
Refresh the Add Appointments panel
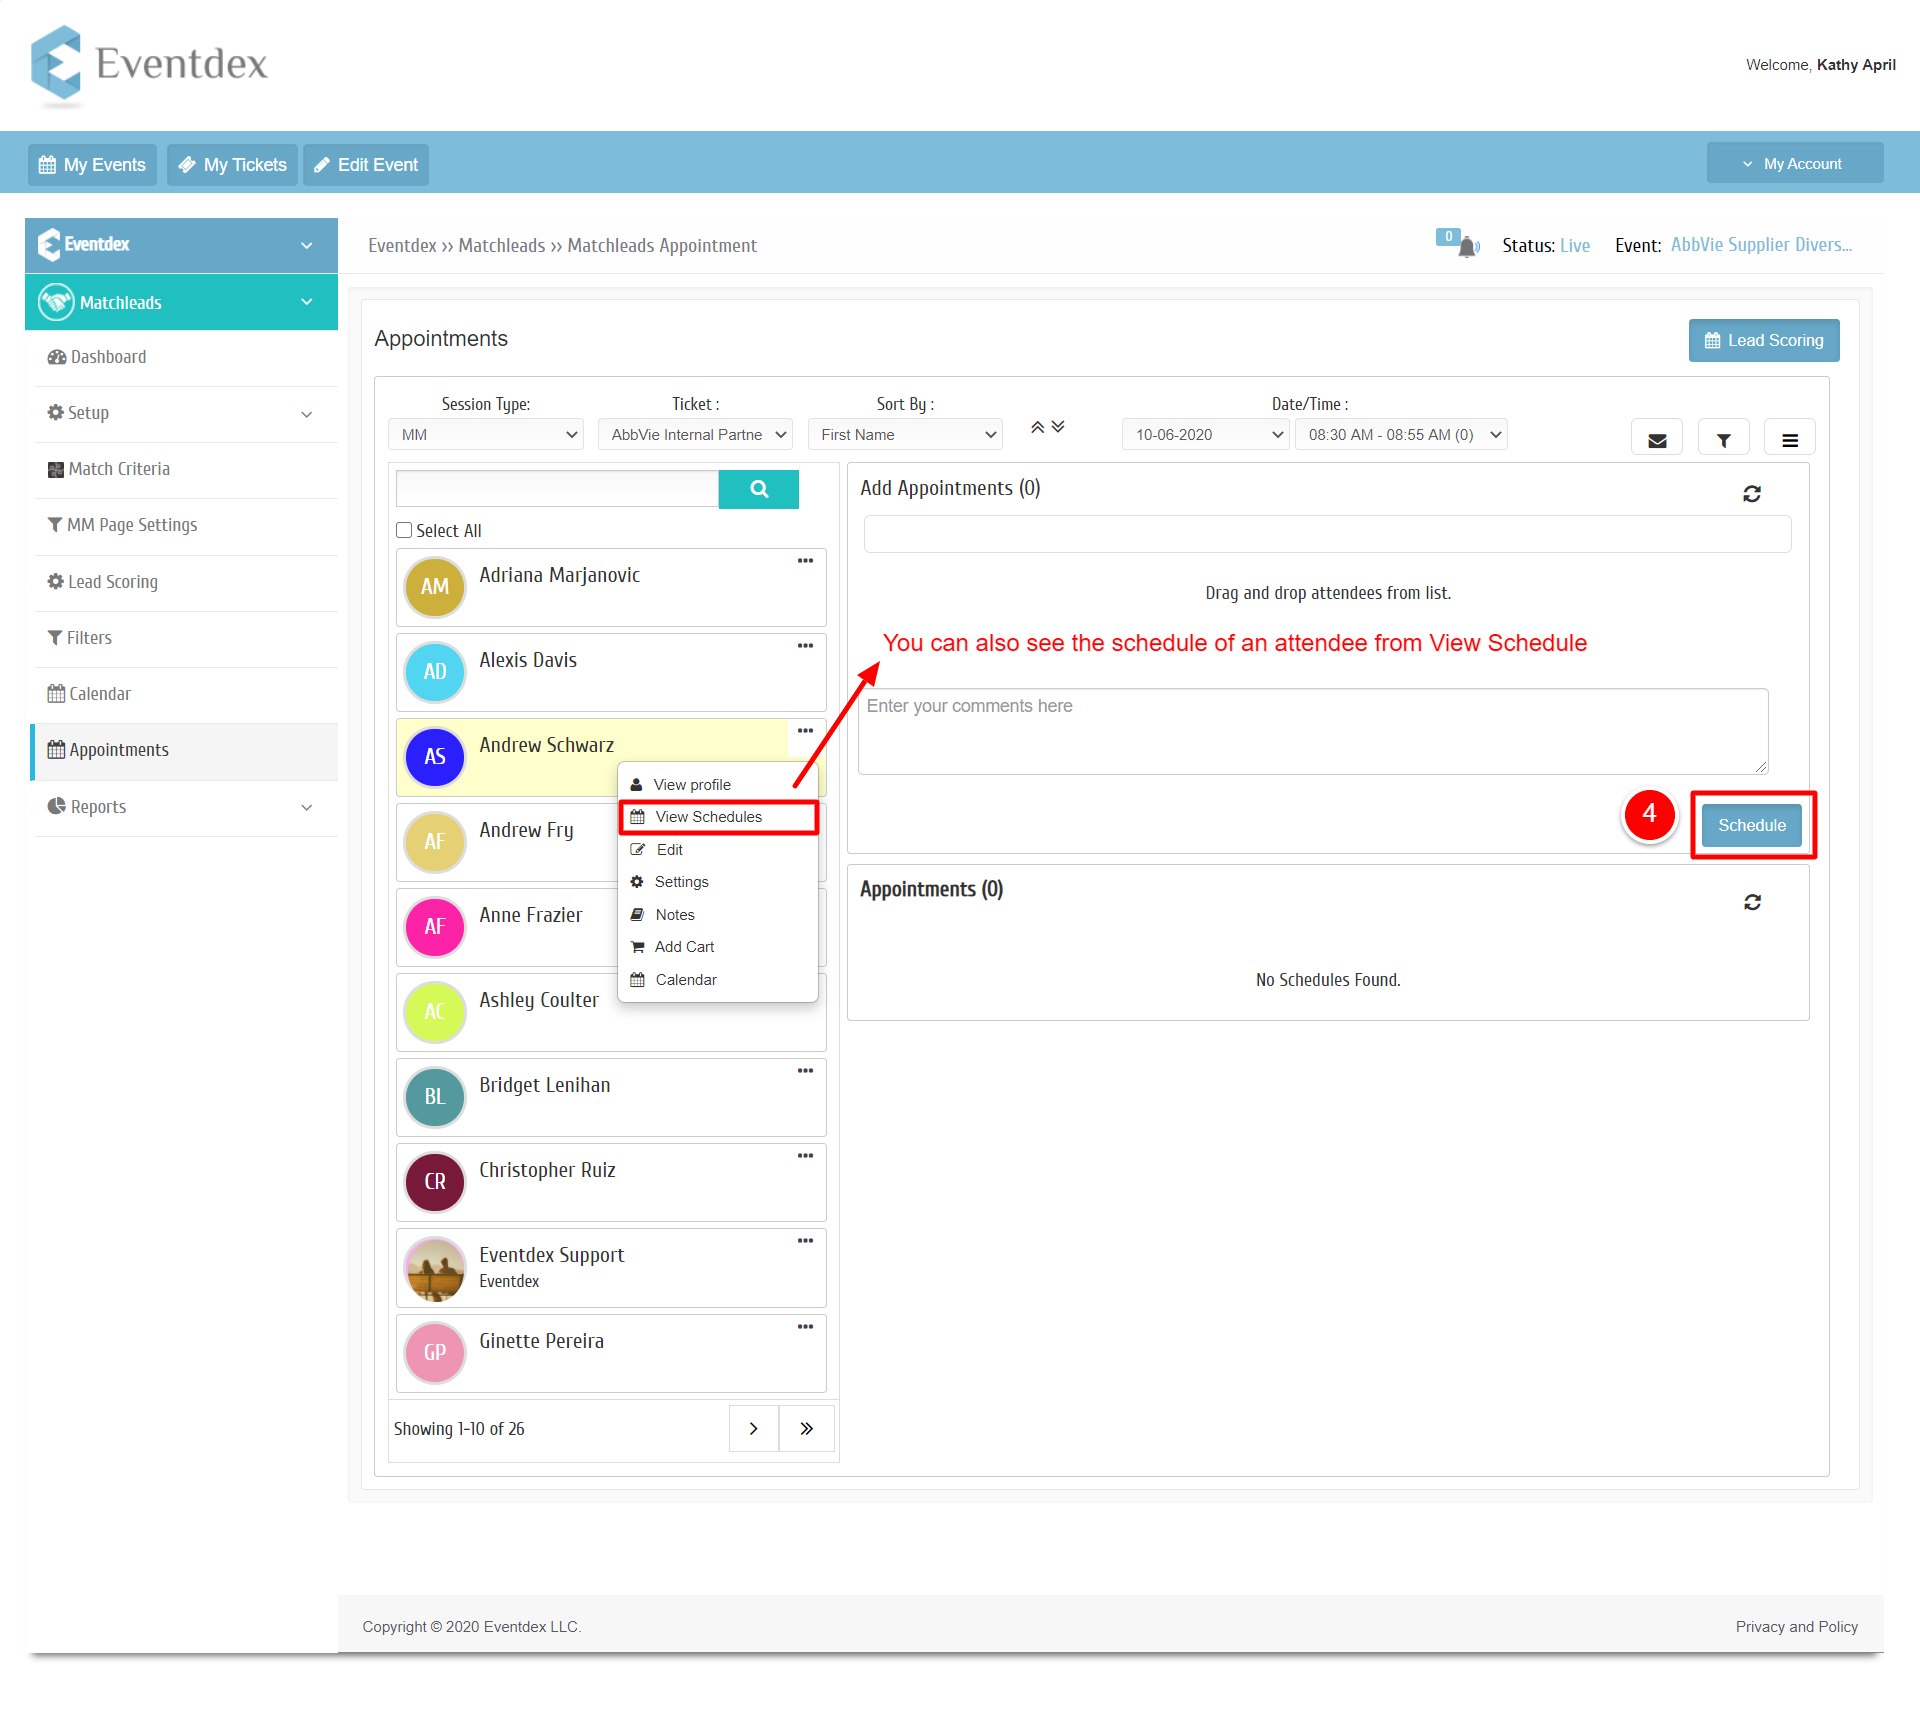(1752, 494)
